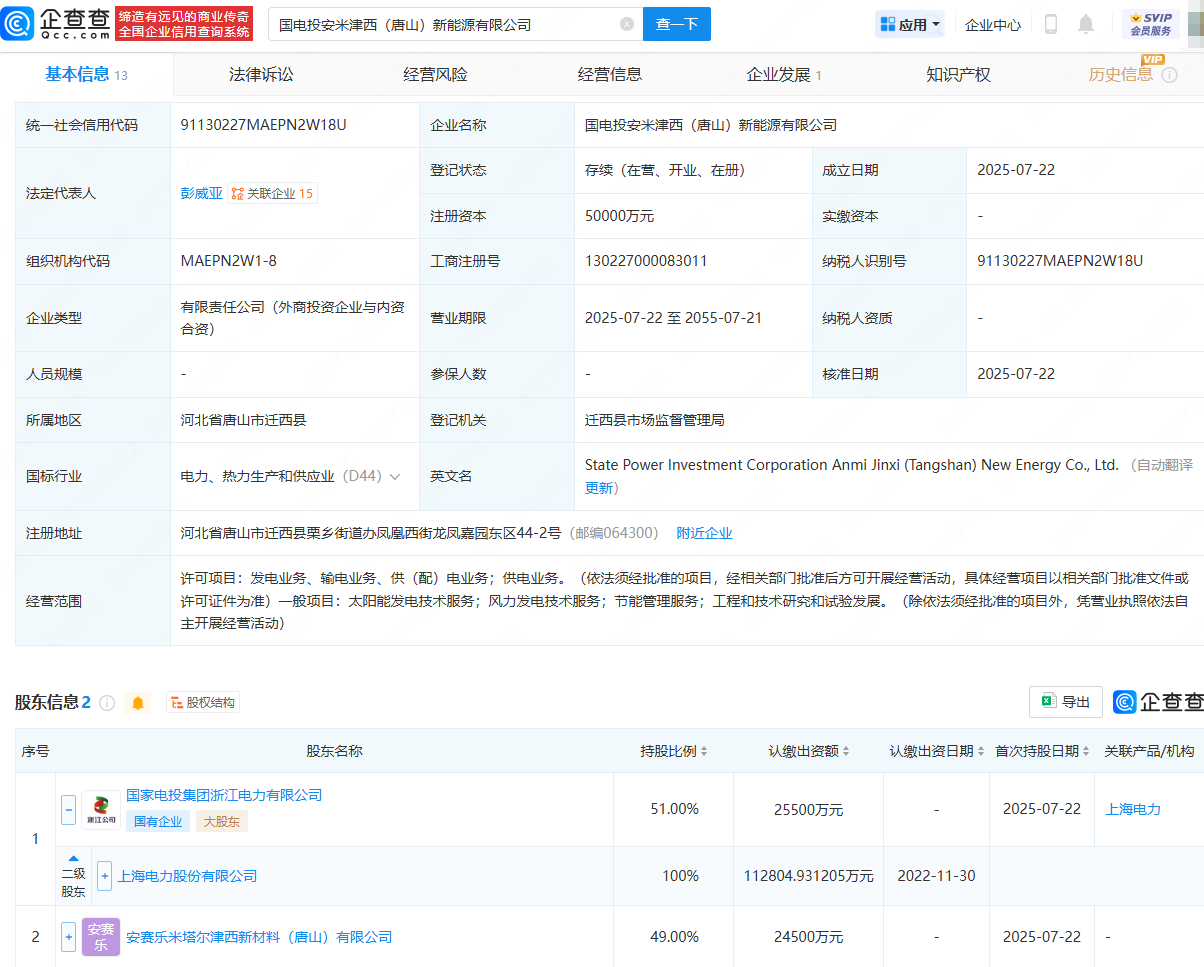
Task: Expand the 国标行业 D44 chevron
Action: (395, 477)
